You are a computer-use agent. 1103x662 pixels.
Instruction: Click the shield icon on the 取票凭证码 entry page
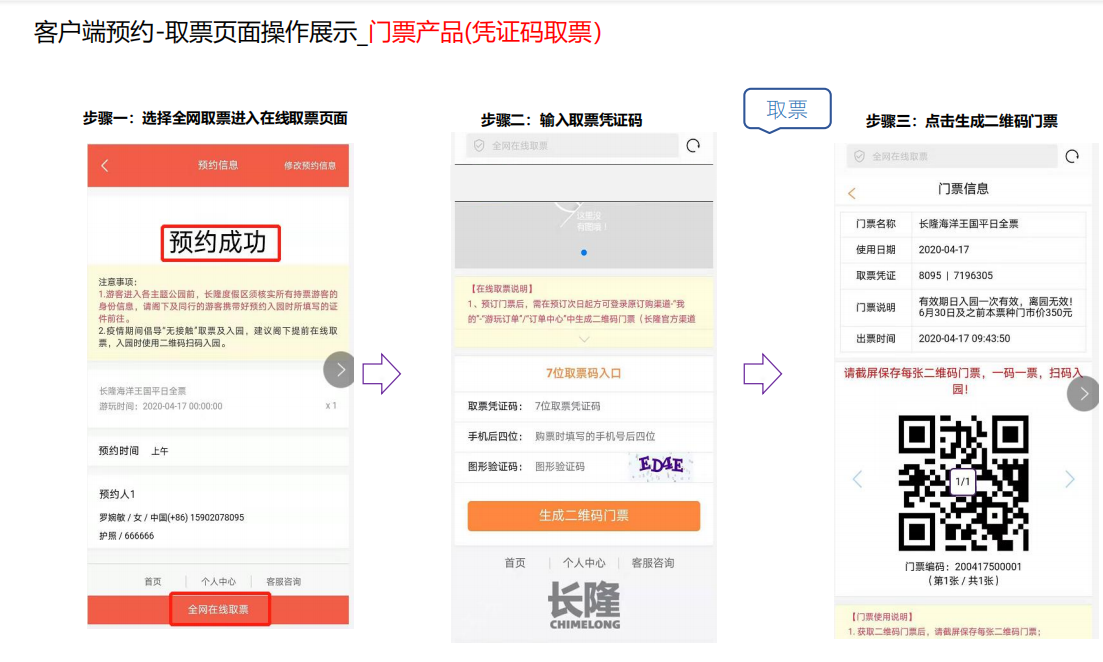[479, 146]
